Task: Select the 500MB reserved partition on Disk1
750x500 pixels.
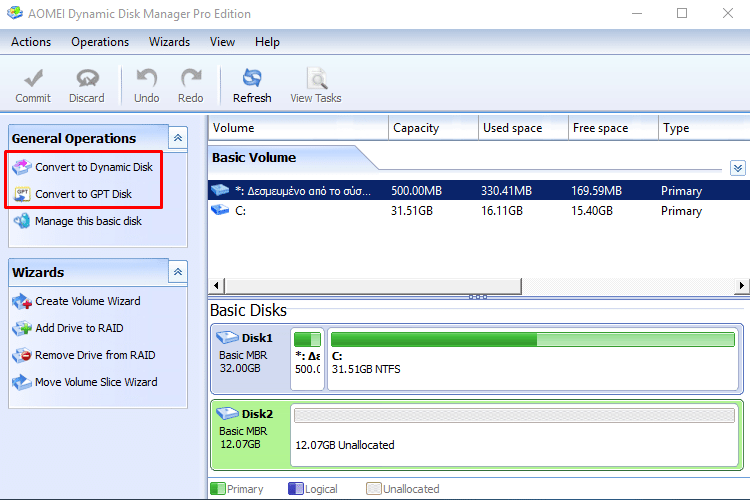Action: point(307,359)
